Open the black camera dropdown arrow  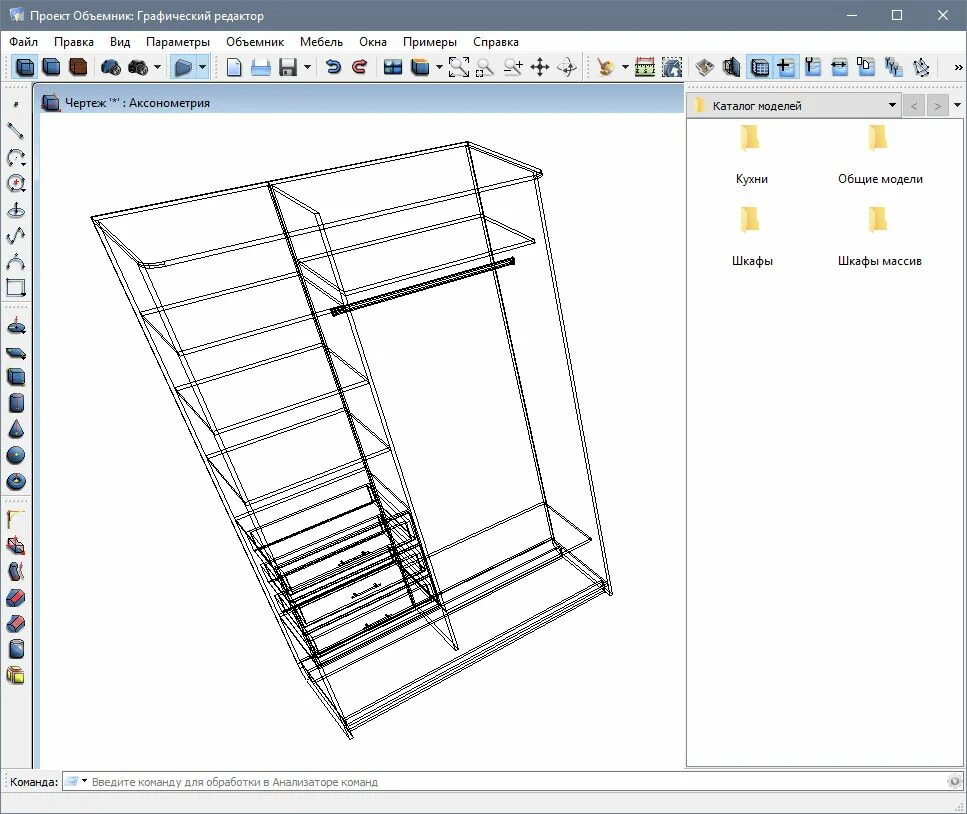coord(157,67)
